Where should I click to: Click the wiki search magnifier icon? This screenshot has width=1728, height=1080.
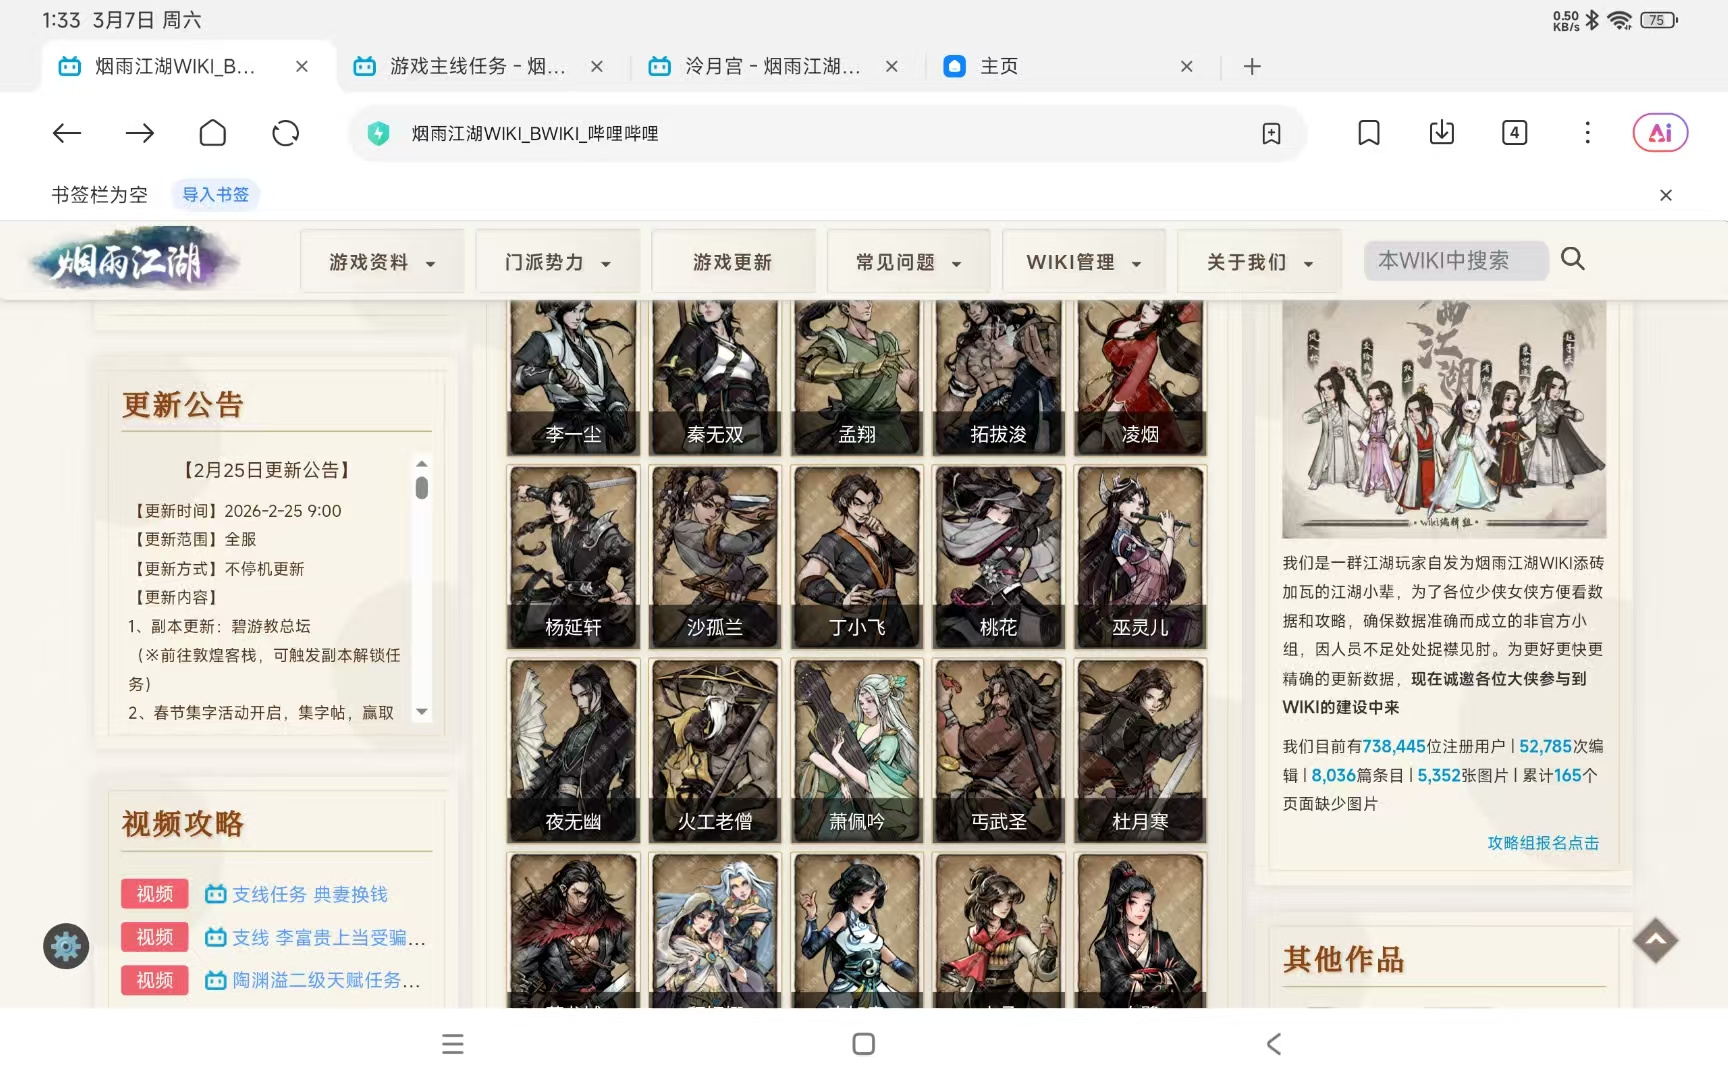pyautogui.click(x=1573, y=260)
